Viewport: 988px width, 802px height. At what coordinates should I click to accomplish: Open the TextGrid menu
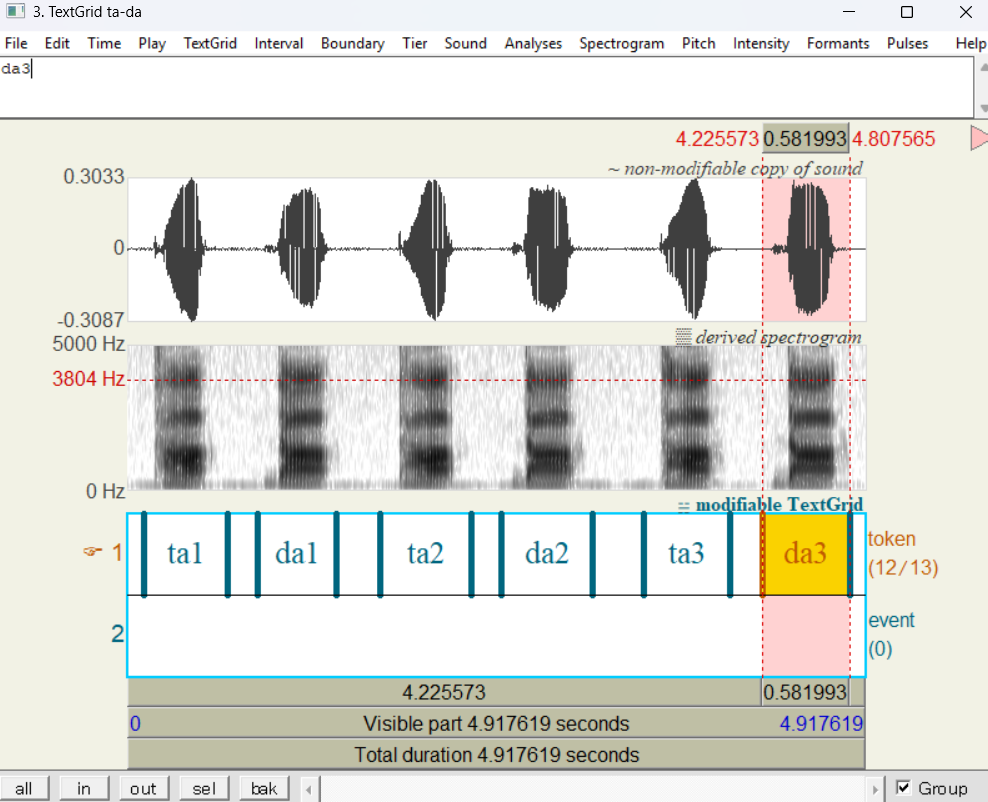(210, 43)
